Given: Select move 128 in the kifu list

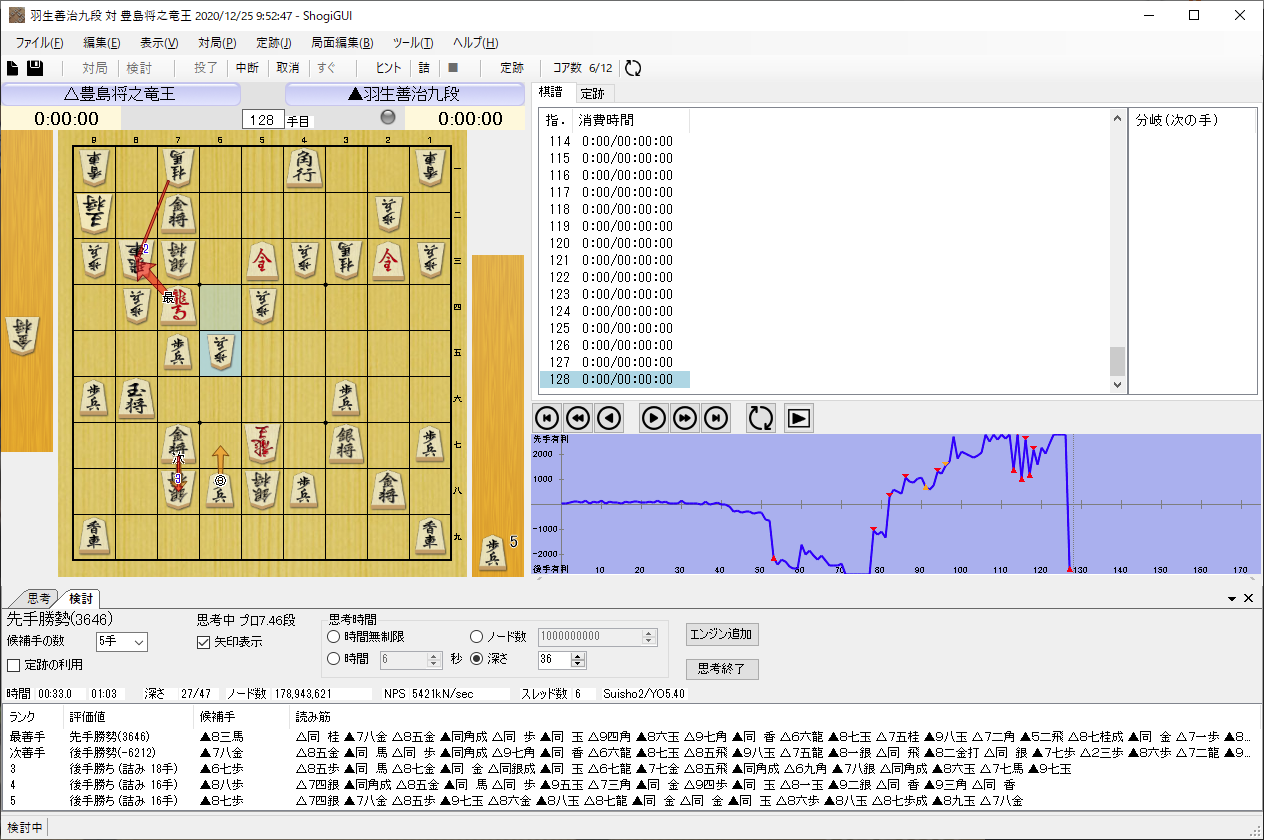Looking at the screenshot, I should point(614,380).
